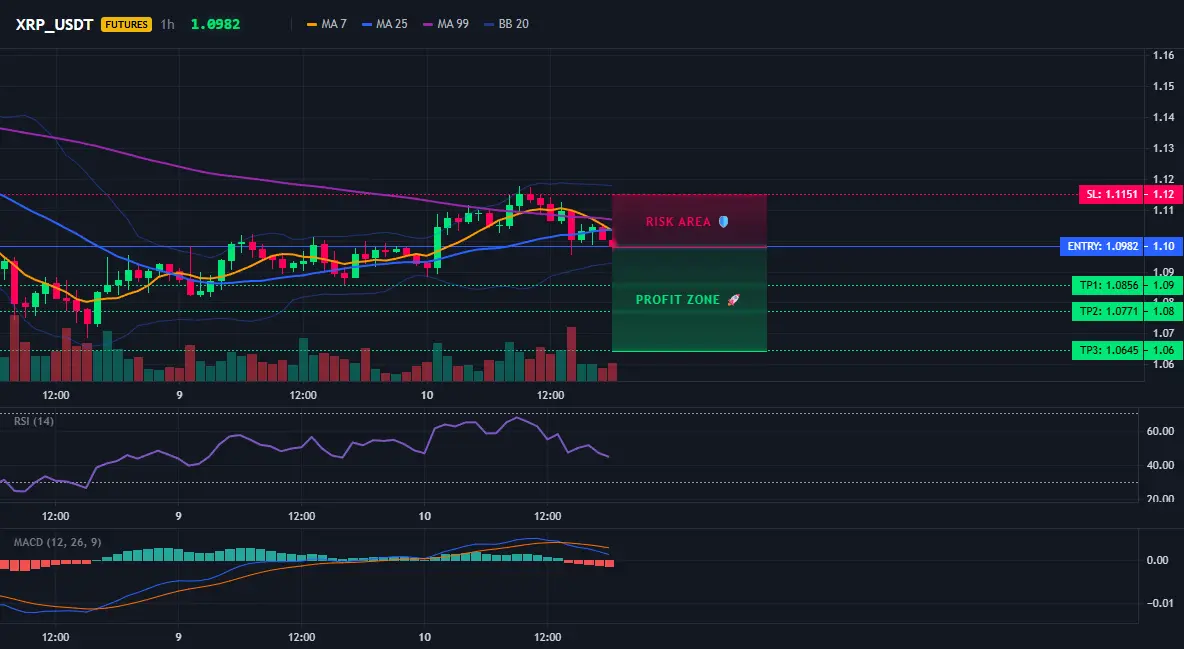Click the XRP_USDT symbol name

[54, 24]
